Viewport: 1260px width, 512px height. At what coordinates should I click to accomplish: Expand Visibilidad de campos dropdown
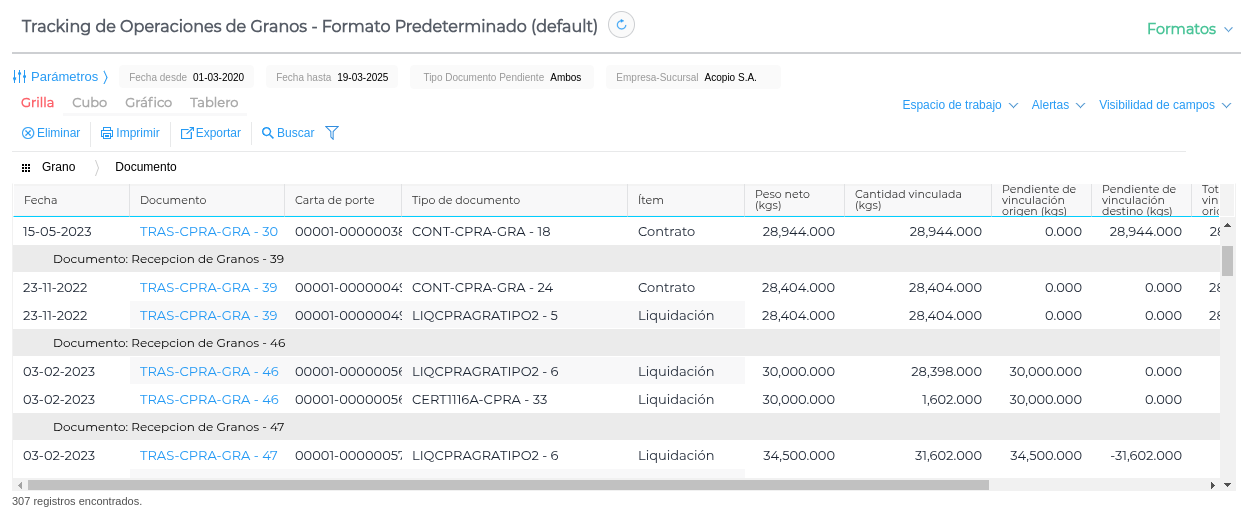(x=1164, y=105)
